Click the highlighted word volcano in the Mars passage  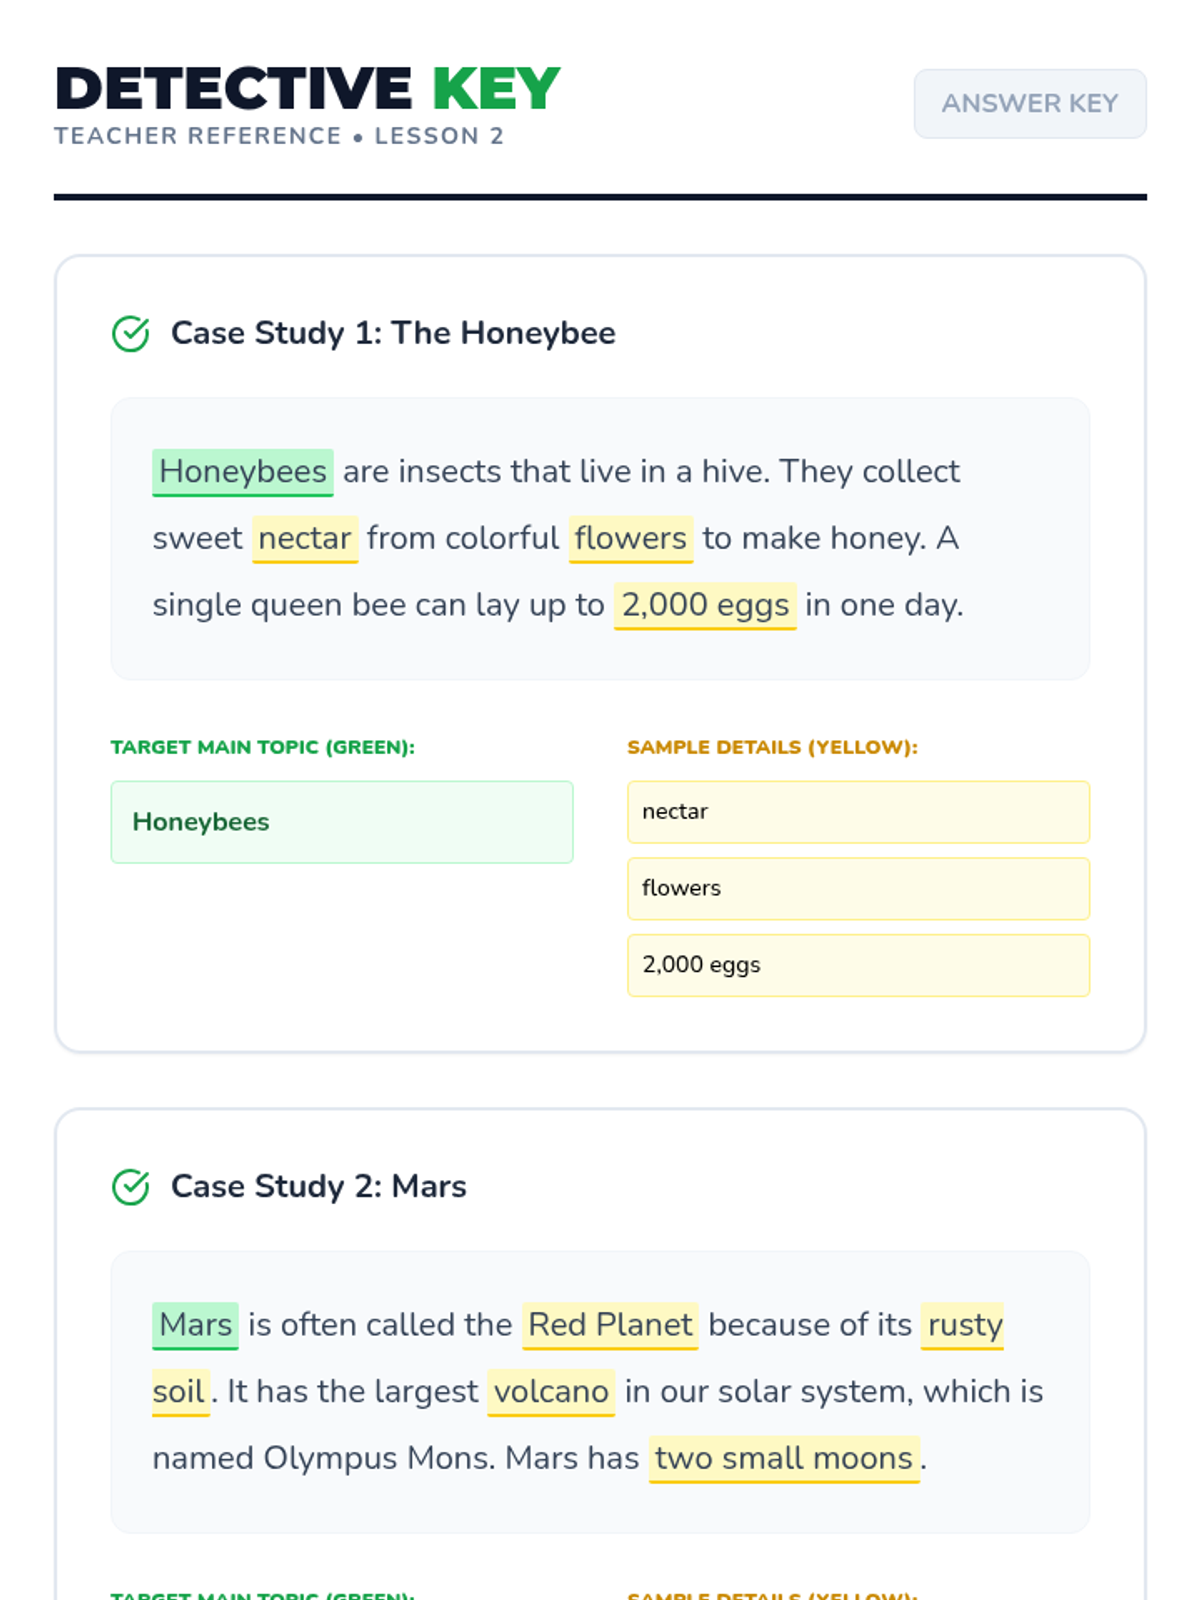coord(551,1391)
